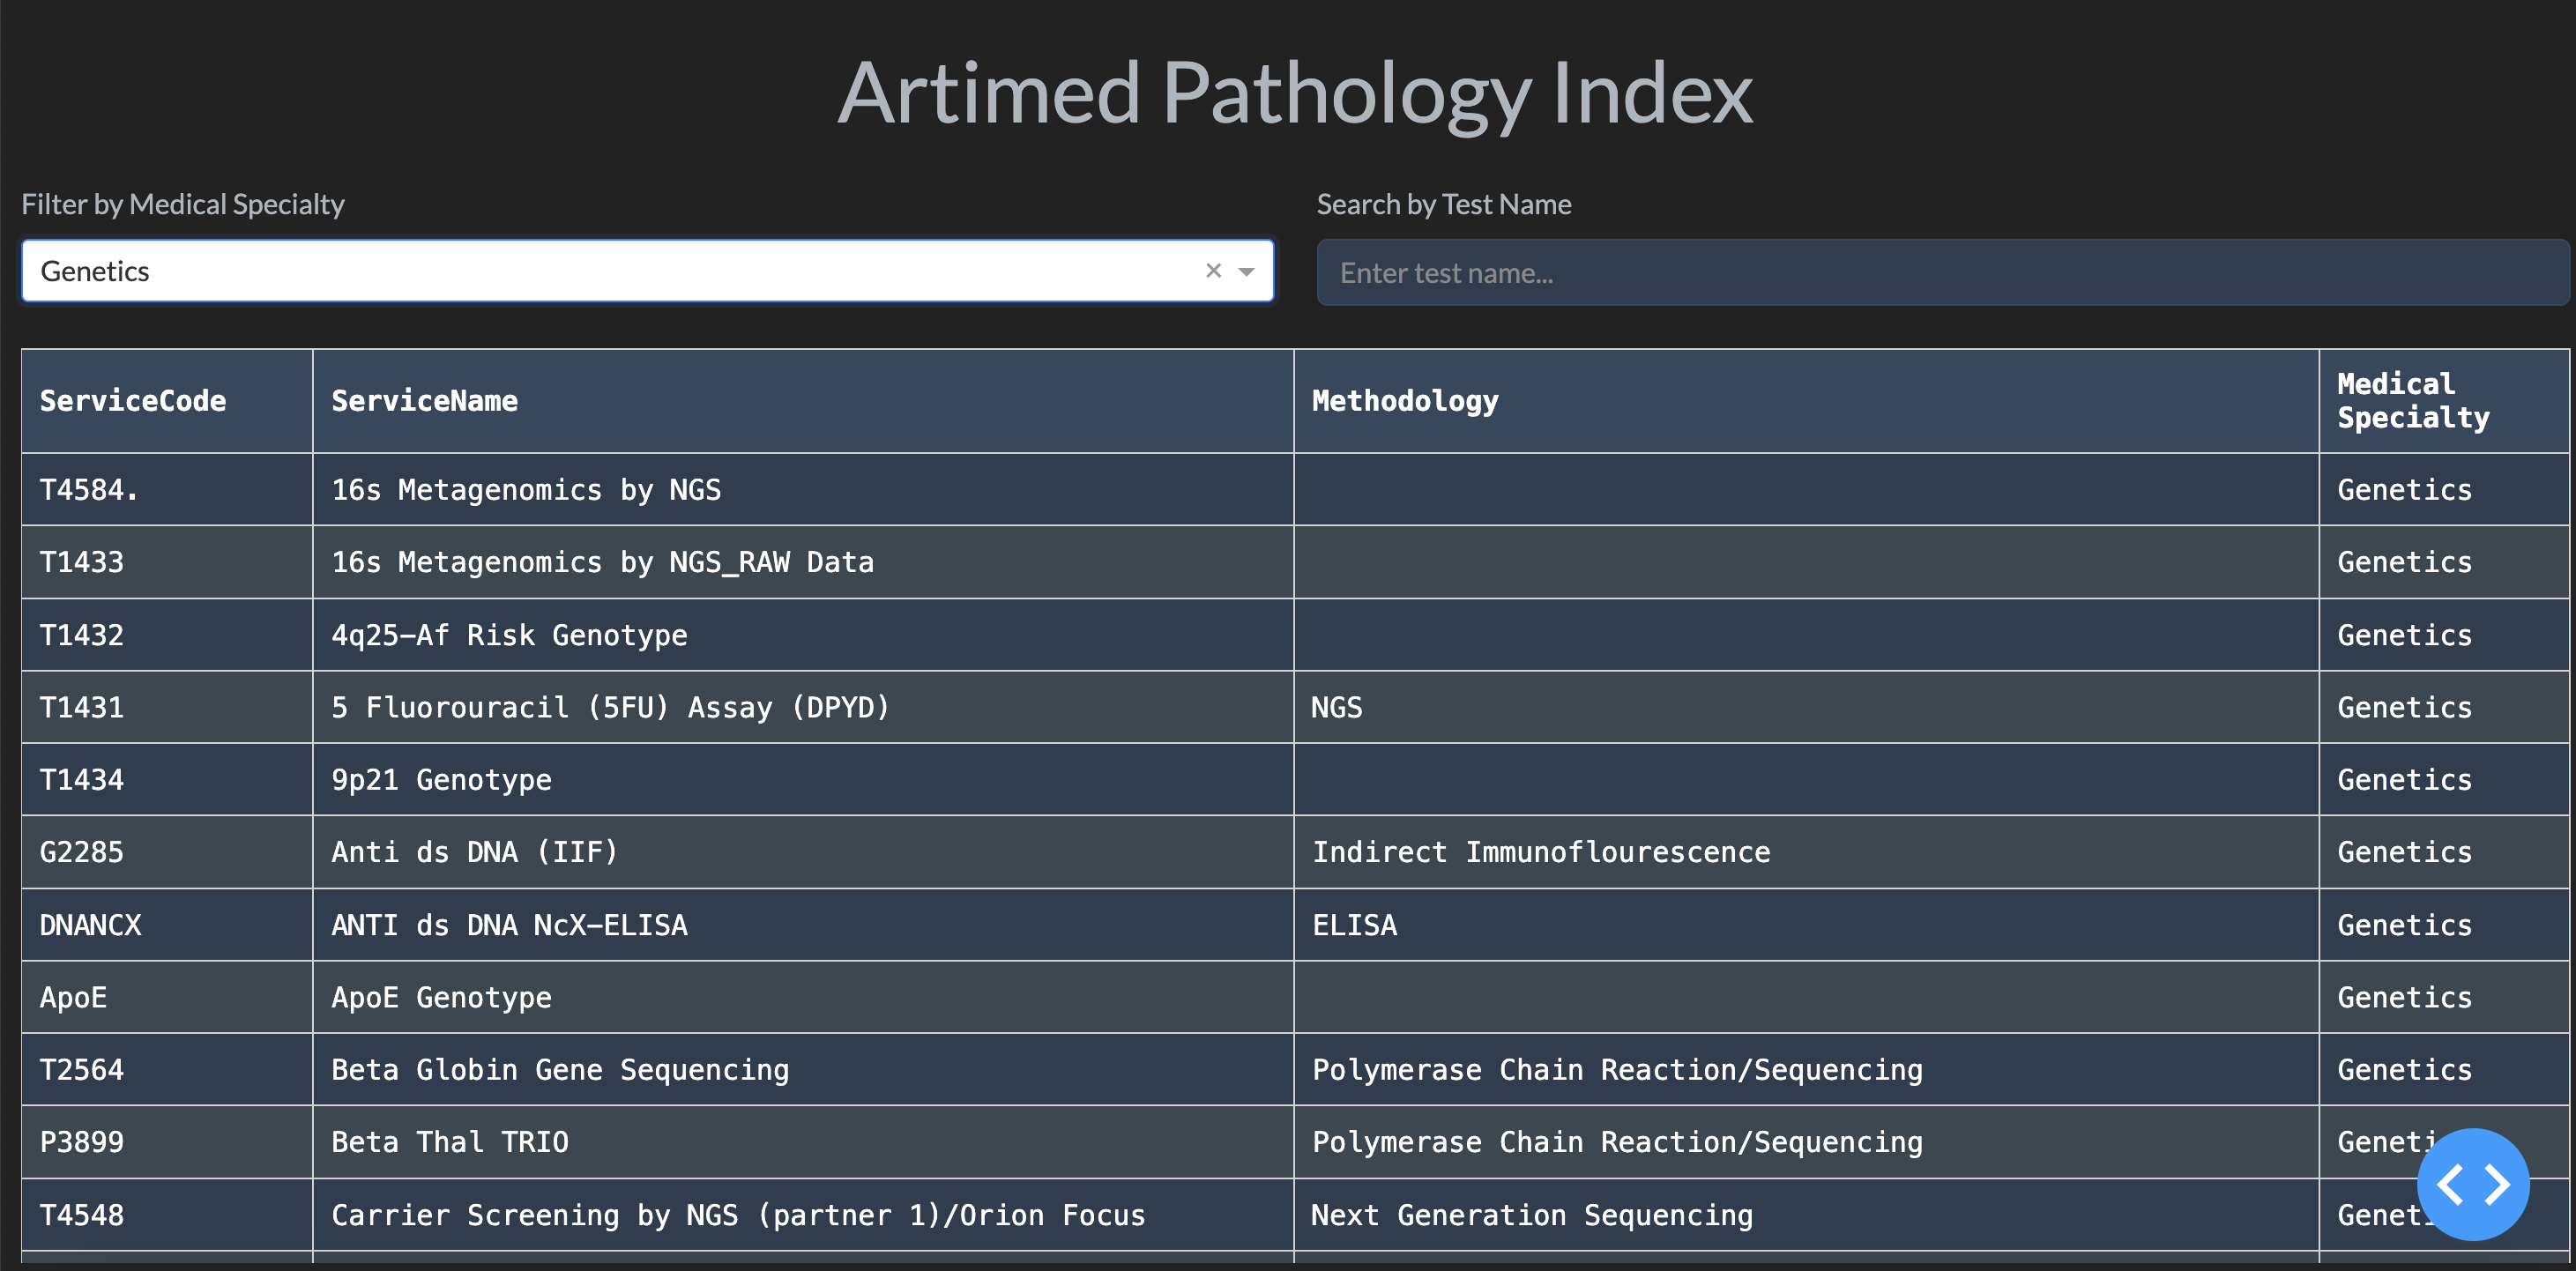Select the T4584. service code cell
The width and height of the screenshot is (2576, 1271).
pos(89,490)
